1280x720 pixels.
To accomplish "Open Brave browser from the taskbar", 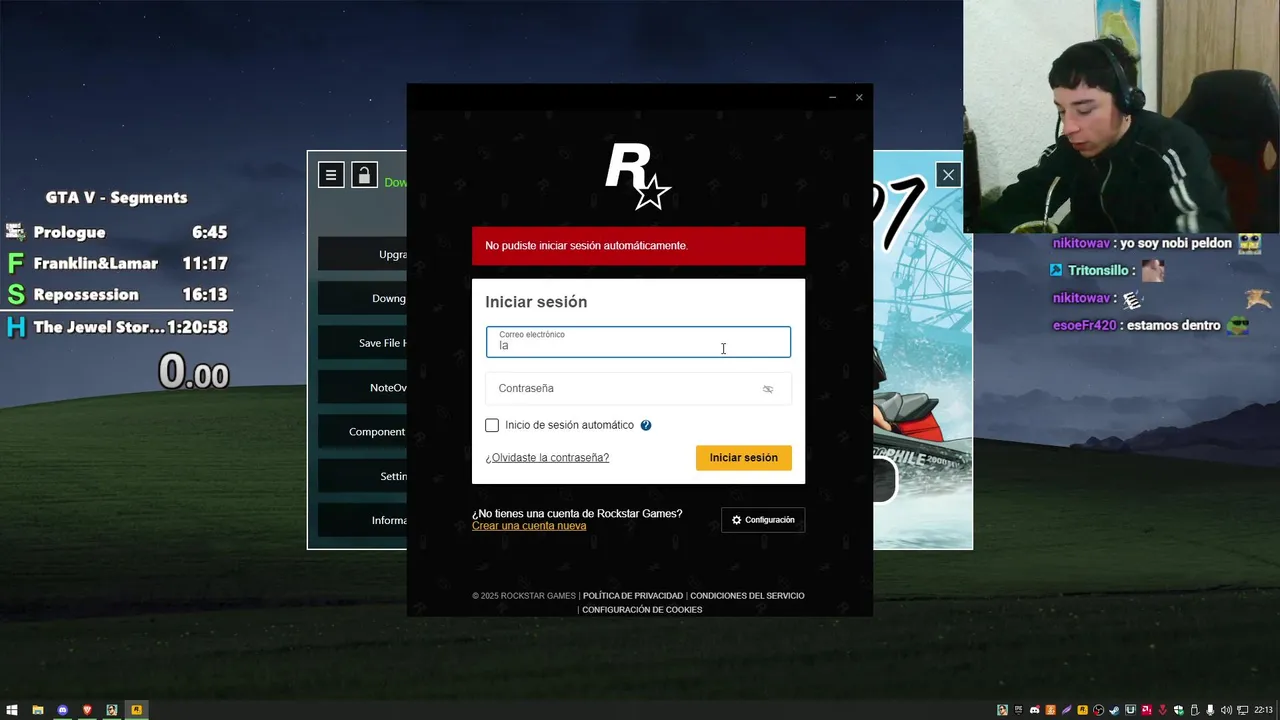I will pyautogui.click(x=87, y=710).
